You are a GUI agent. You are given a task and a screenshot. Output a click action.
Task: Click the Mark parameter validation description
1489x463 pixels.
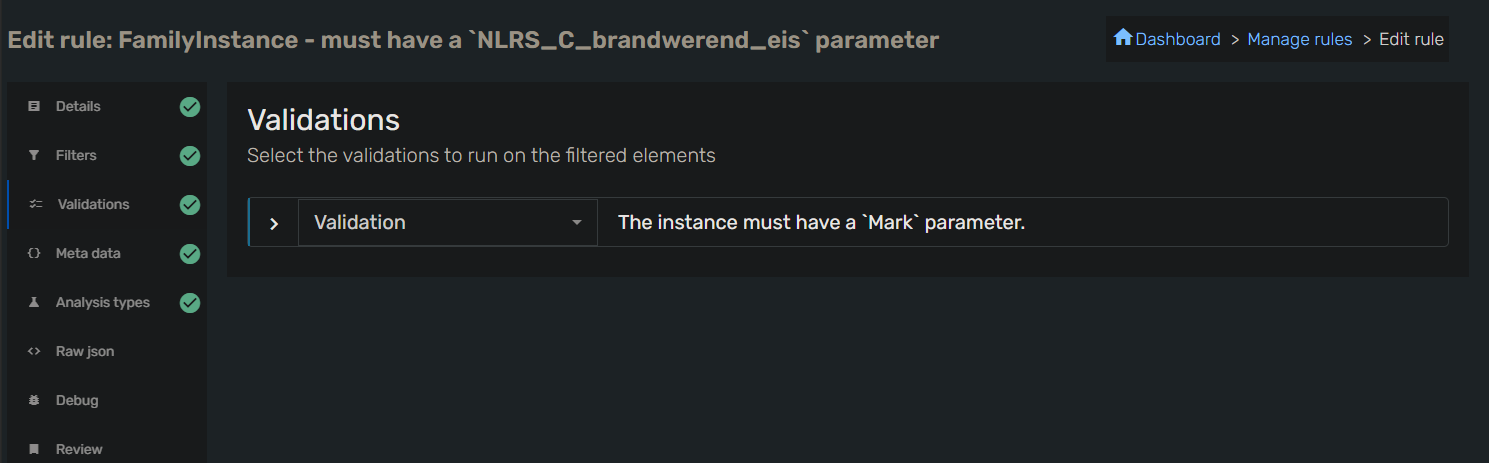point(821,223)
